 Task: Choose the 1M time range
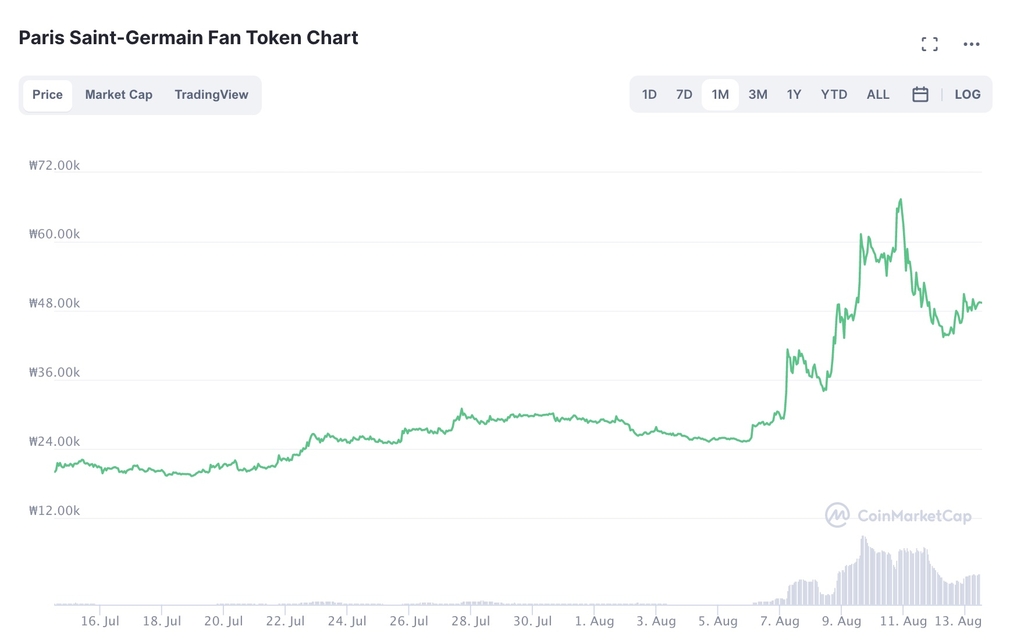point(720,95)
